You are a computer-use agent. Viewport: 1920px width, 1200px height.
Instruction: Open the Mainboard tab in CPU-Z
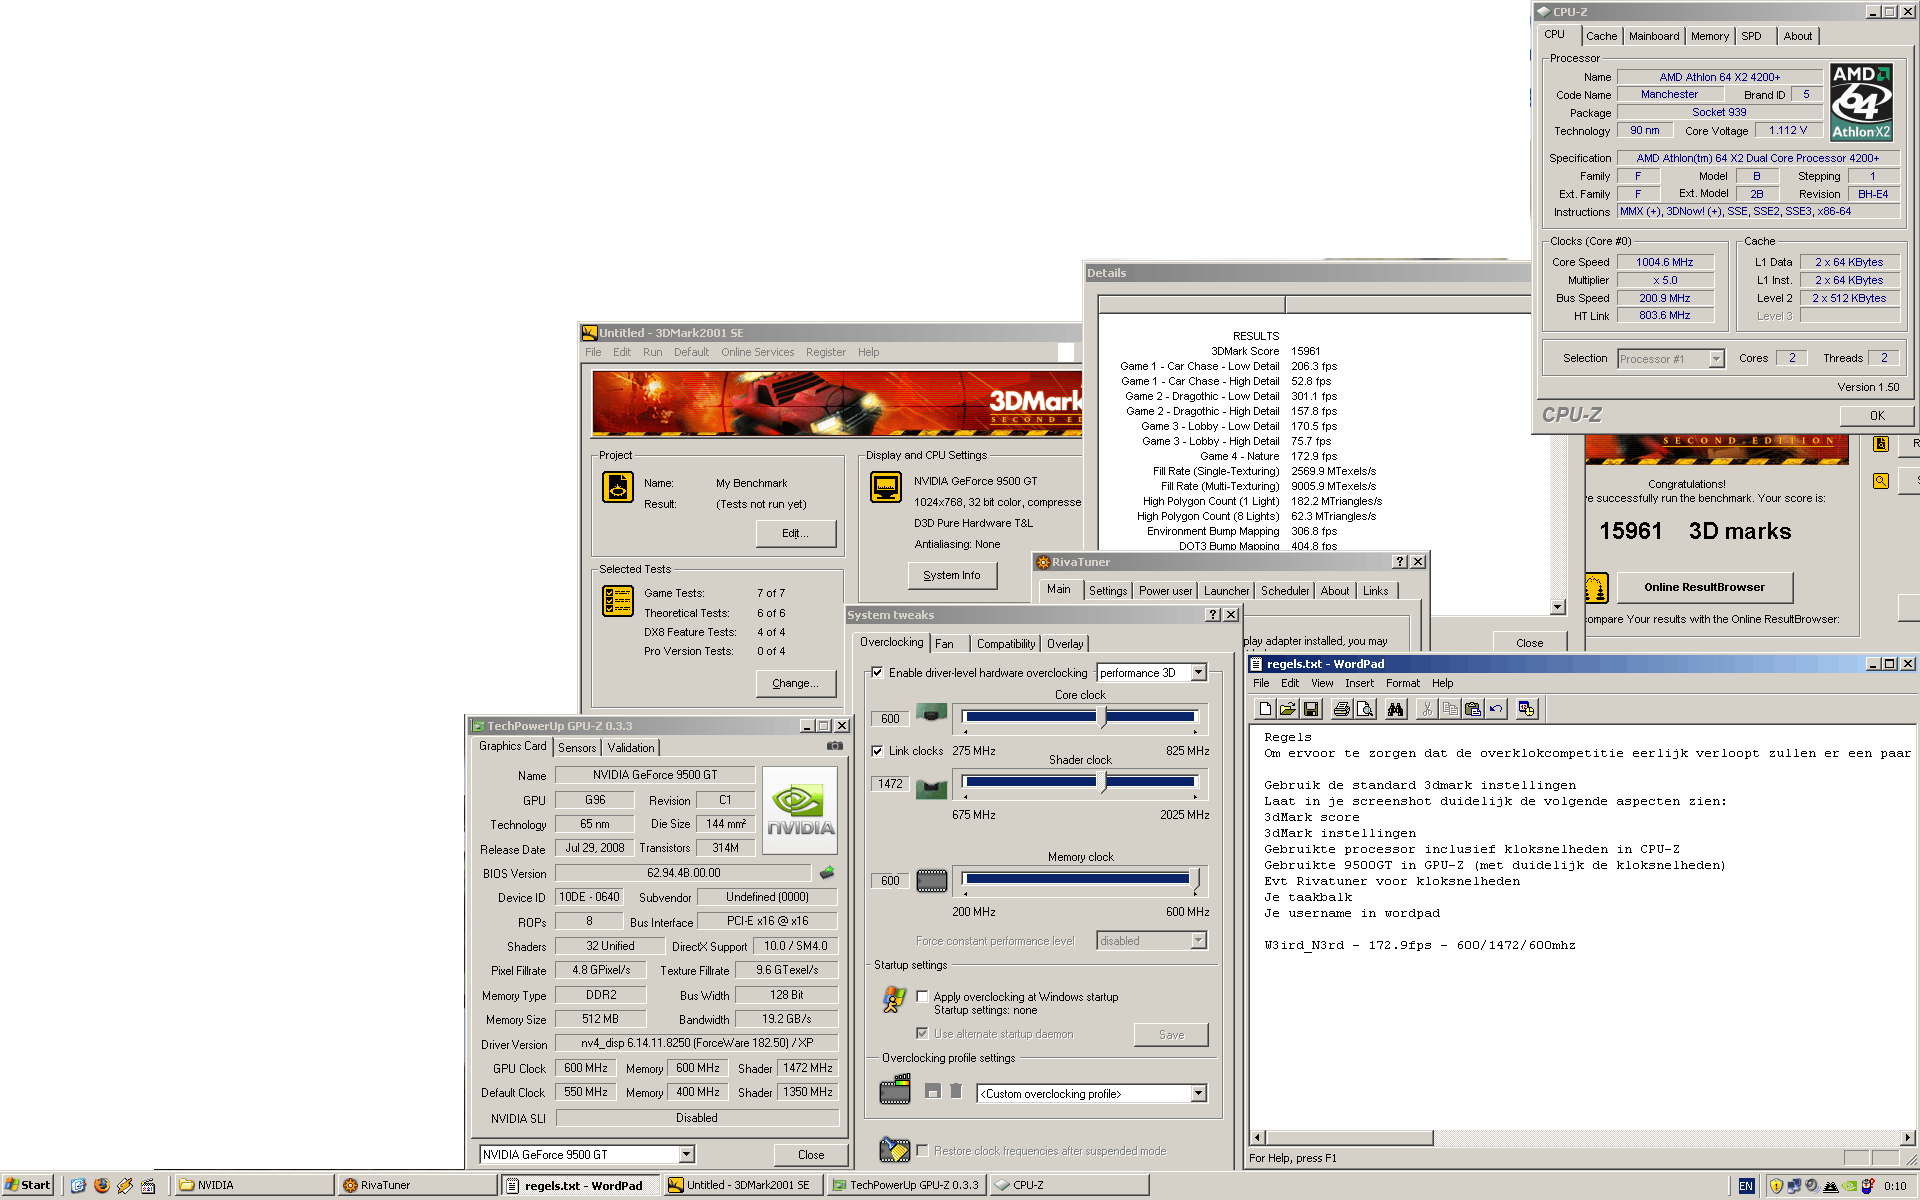[x=1653, y=36]
